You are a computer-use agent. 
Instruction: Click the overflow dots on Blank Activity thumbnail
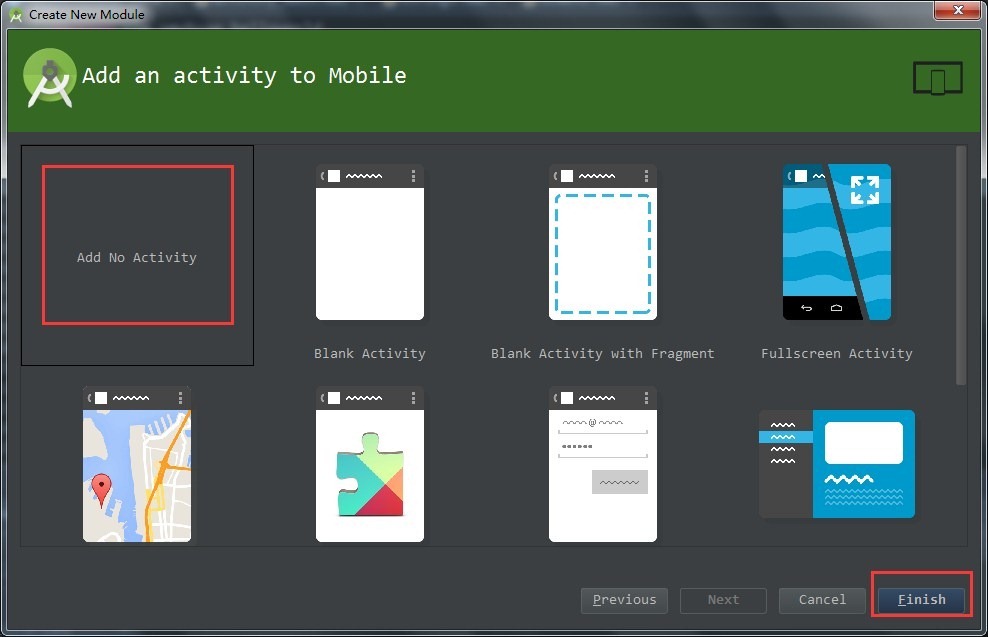point(413,176)
